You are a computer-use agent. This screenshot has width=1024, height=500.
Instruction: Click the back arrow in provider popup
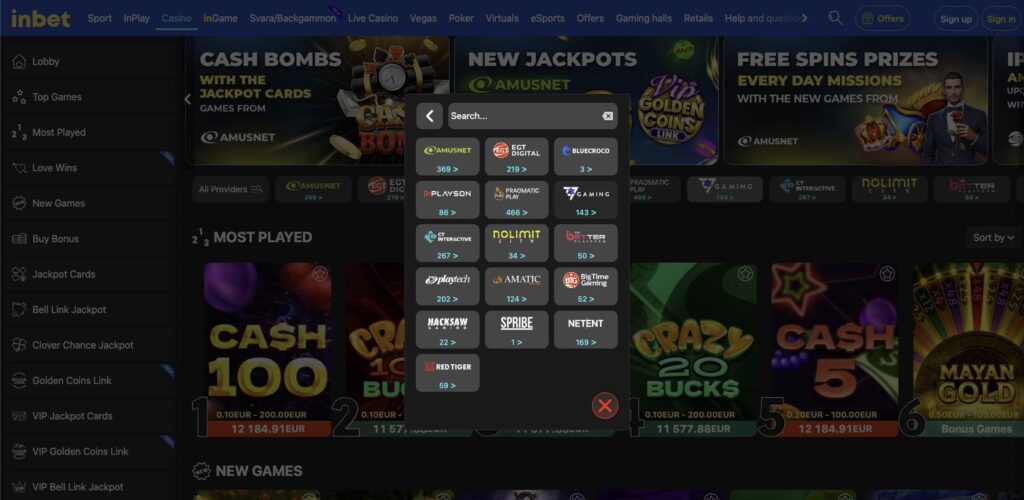(430, 116)
